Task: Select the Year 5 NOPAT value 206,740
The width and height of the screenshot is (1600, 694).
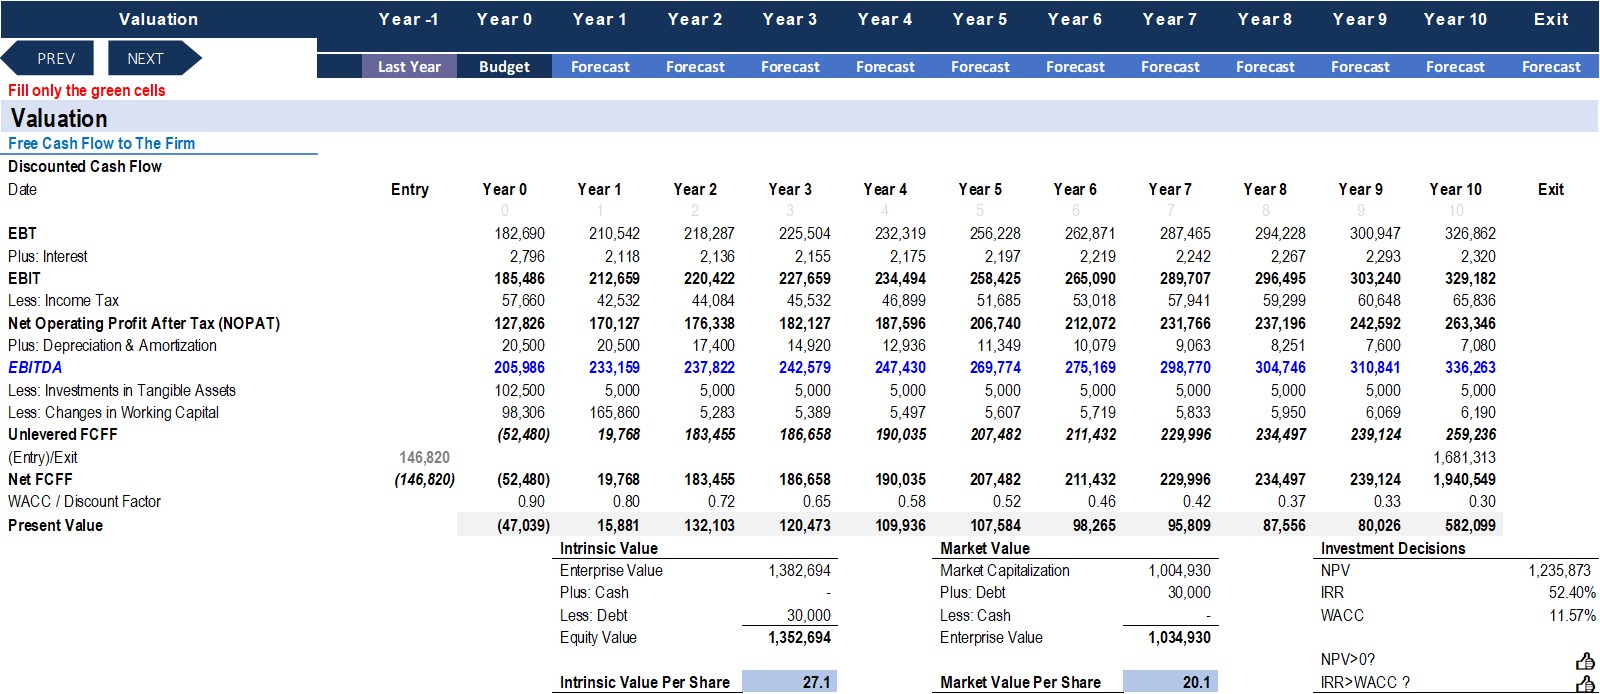Action: [x=995, y=323]
